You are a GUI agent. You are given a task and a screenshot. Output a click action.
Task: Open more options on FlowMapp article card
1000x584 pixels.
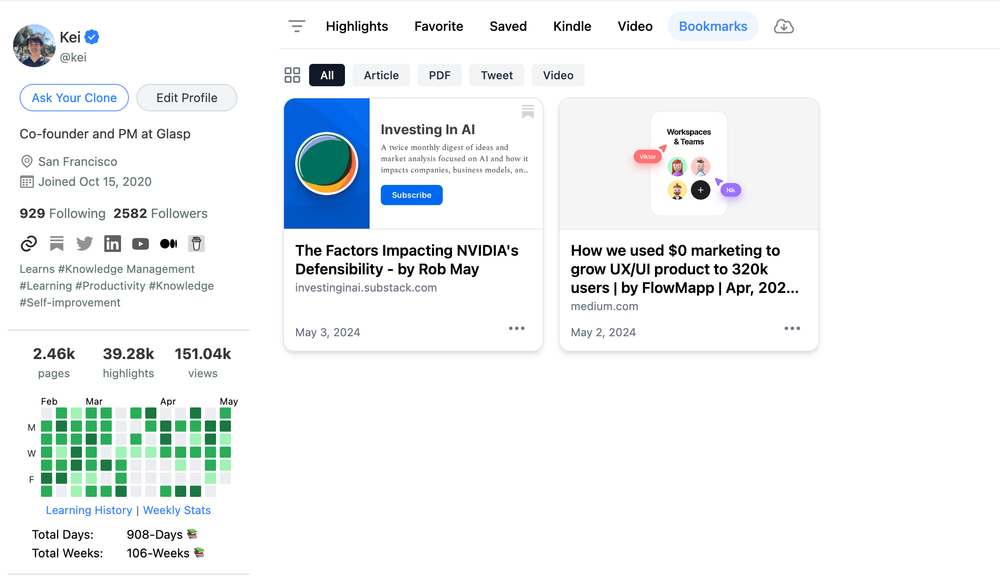tap(792, 328)
